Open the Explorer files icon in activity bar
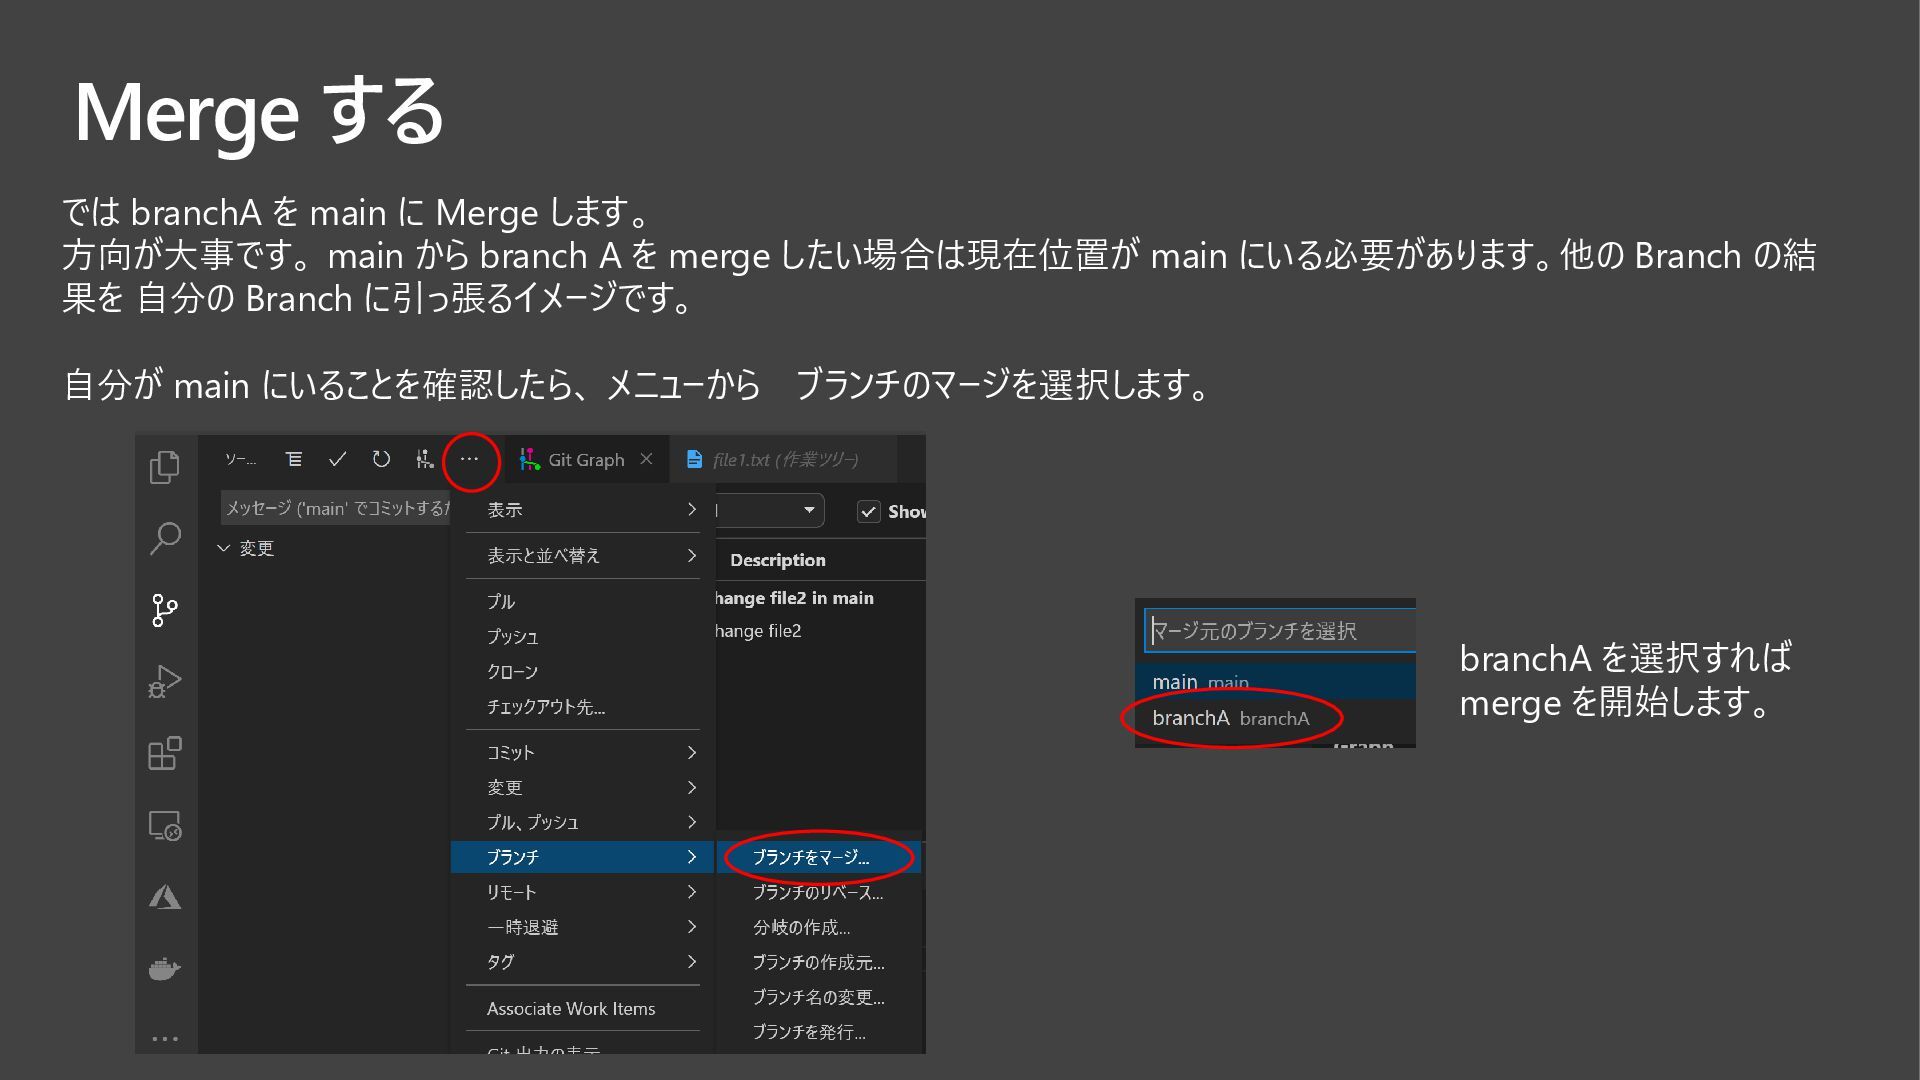1920x1080 pixels. click(x=165, y=467)
